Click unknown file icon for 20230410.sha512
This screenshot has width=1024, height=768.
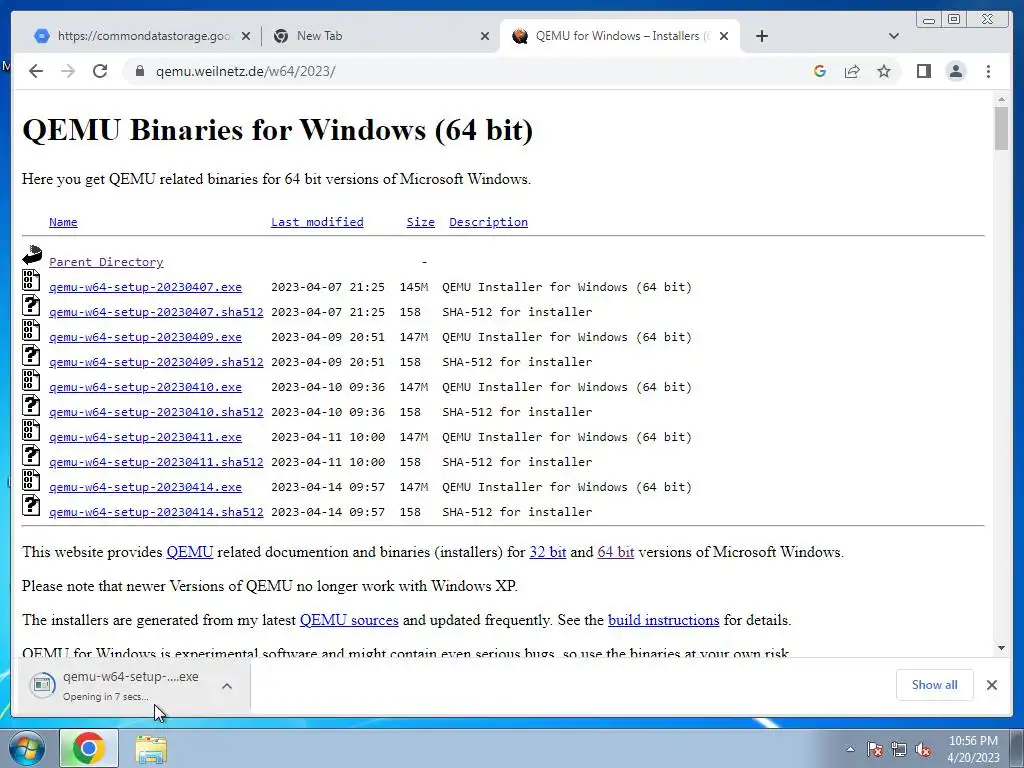point(31,405)
